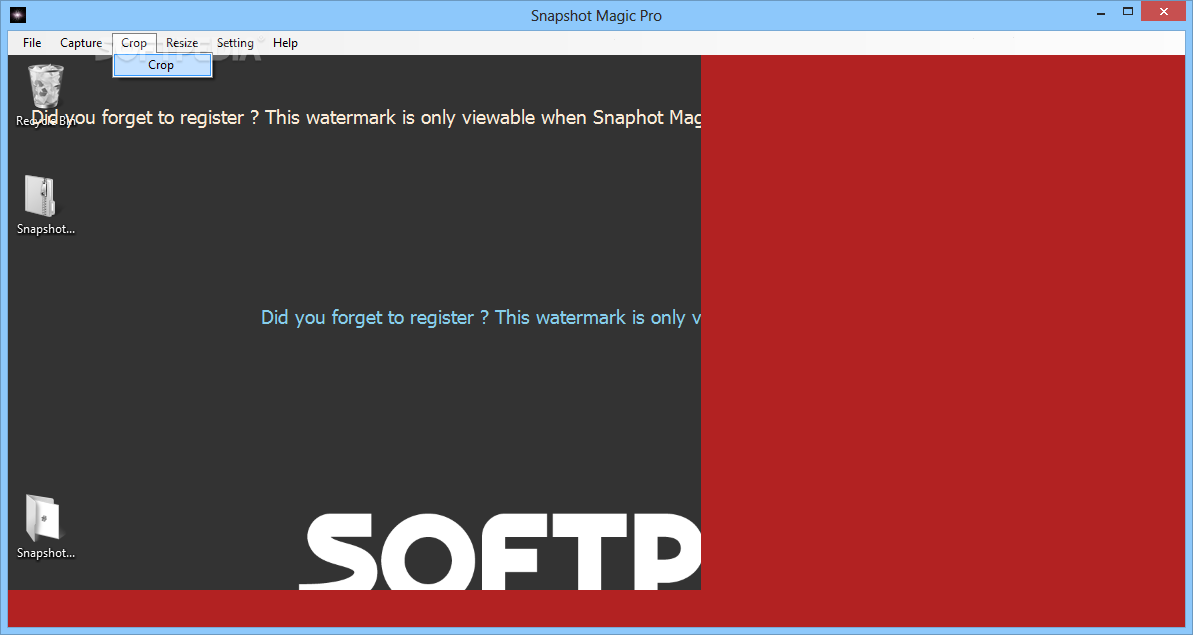Open the Capture menu
Viewport: 1193px width, 635px height.
tap(81, 43)
